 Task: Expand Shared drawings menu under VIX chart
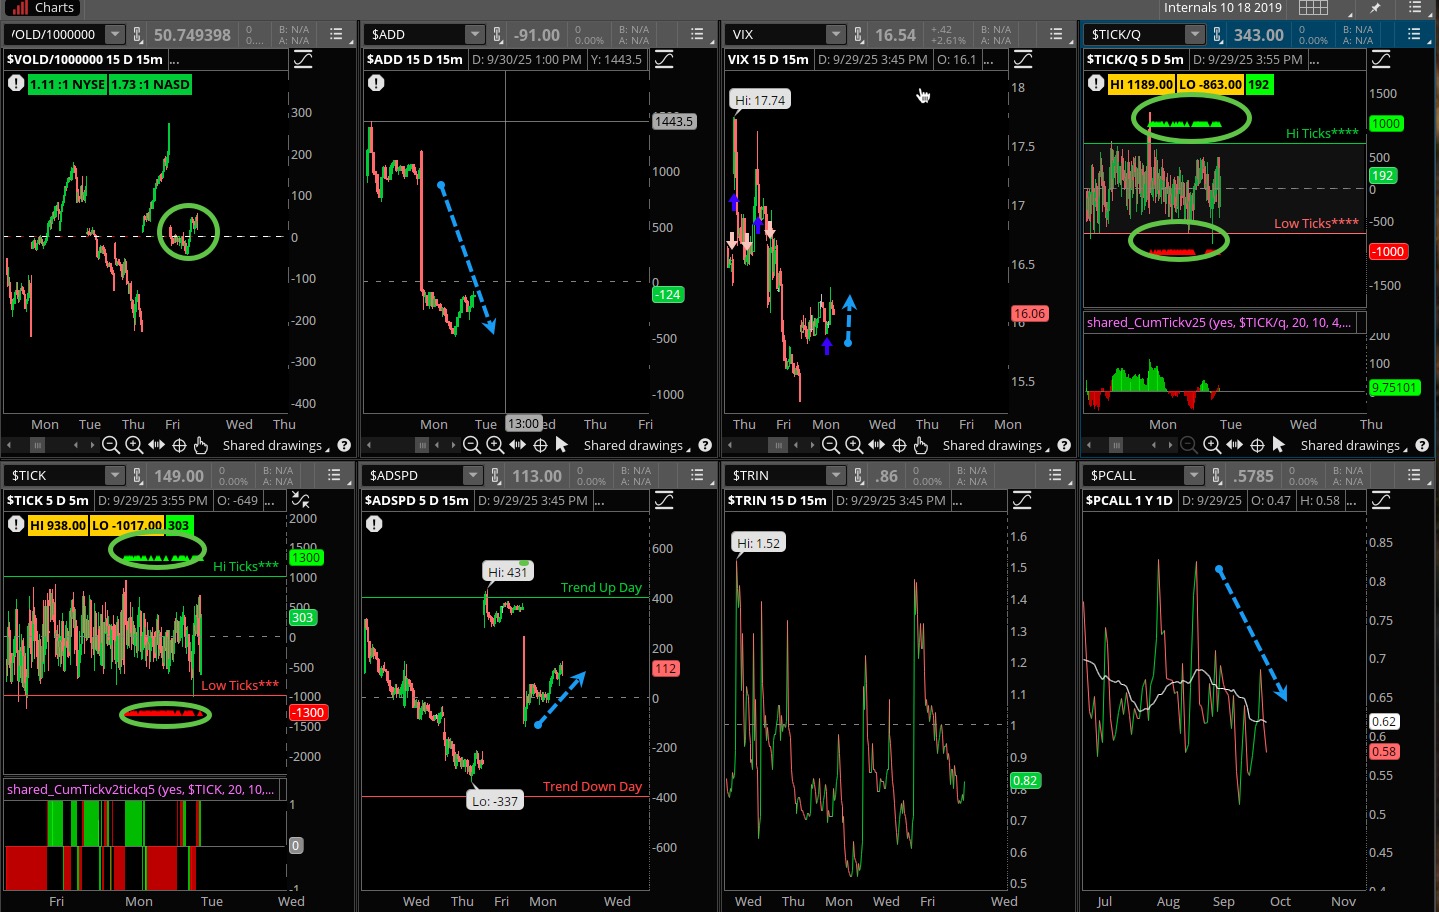pyautogui.click(x=995, y=445)
